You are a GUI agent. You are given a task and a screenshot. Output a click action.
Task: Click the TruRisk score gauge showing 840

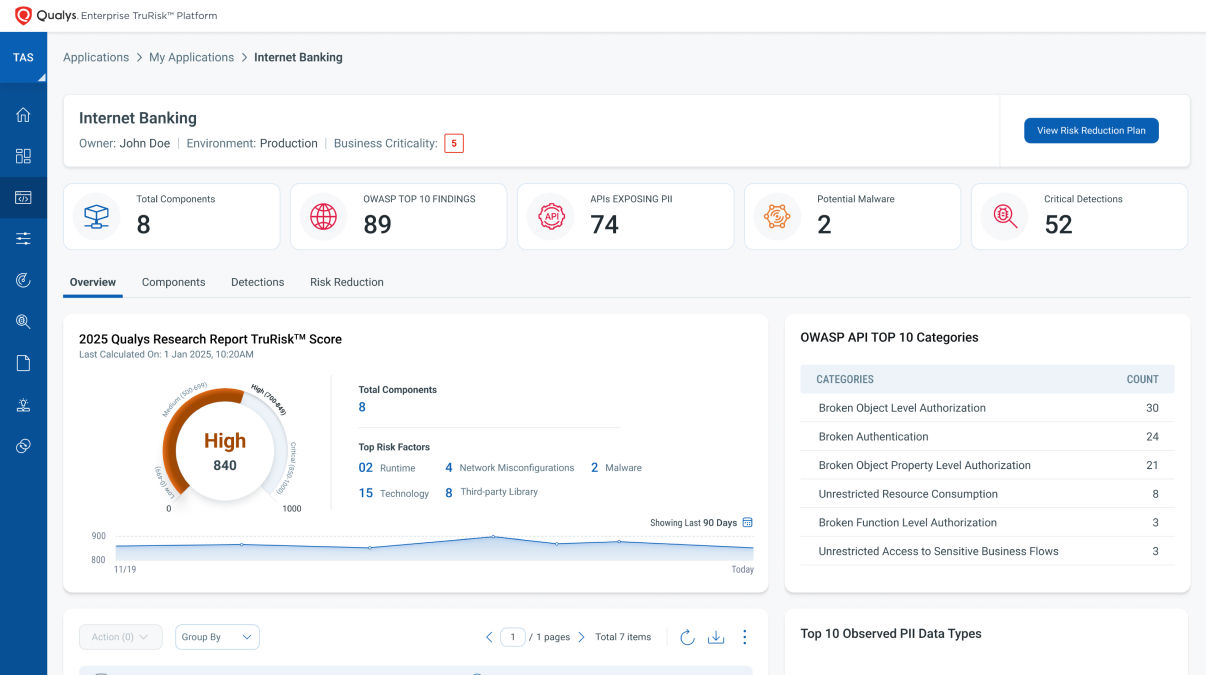coord(226,450)
